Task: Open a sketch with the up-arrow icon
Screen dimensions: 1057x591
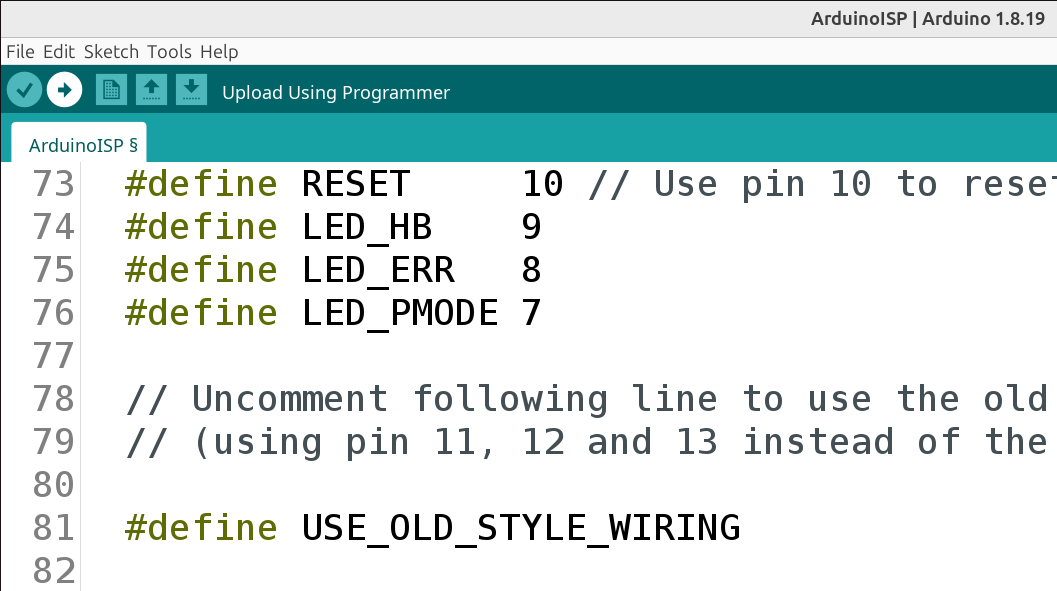Action: pos(151,90)
